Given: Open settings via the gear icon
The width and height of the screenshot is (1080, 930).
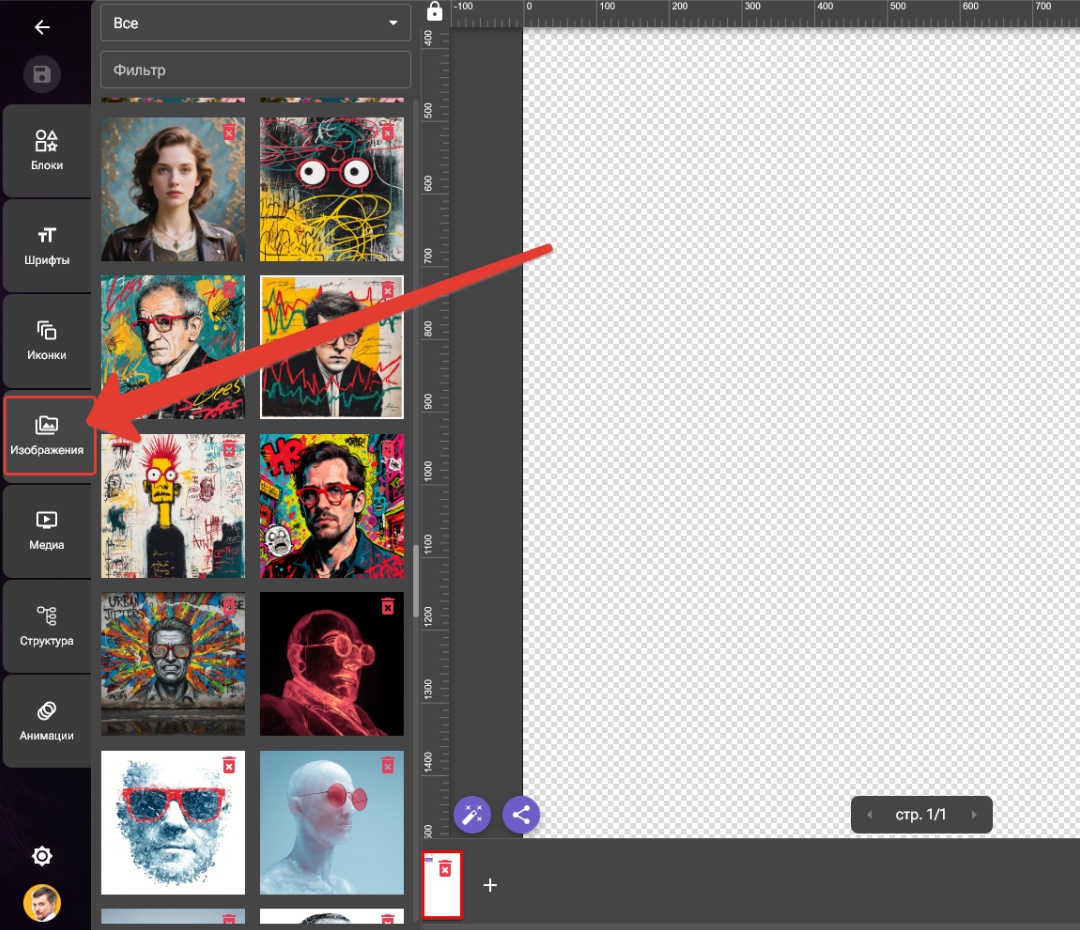Looking at the screenshot, I should pyautogui.click(x=42, y=856).
